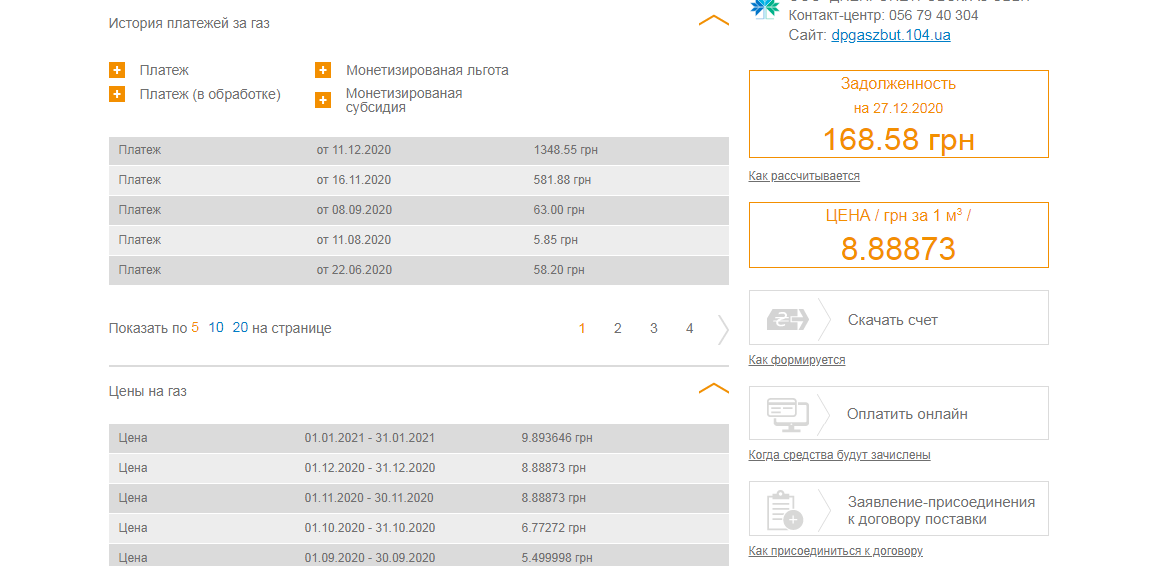The width and height of the screenshot is (1167, 566).
Task: Select period 01.10.2020 - 31.10.2020
Action: coord(370,528)
